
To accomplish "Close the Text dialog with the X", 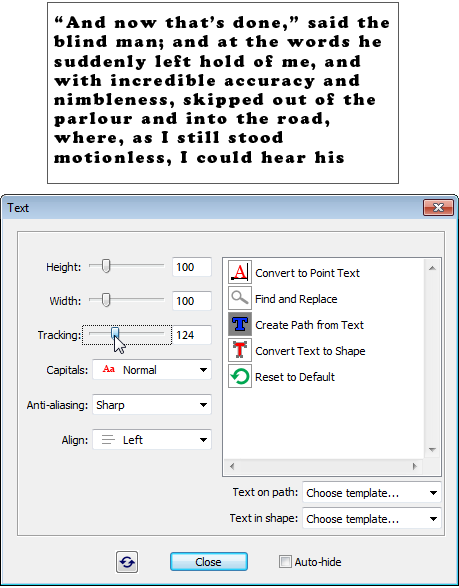I will click(x=438, y=207).
